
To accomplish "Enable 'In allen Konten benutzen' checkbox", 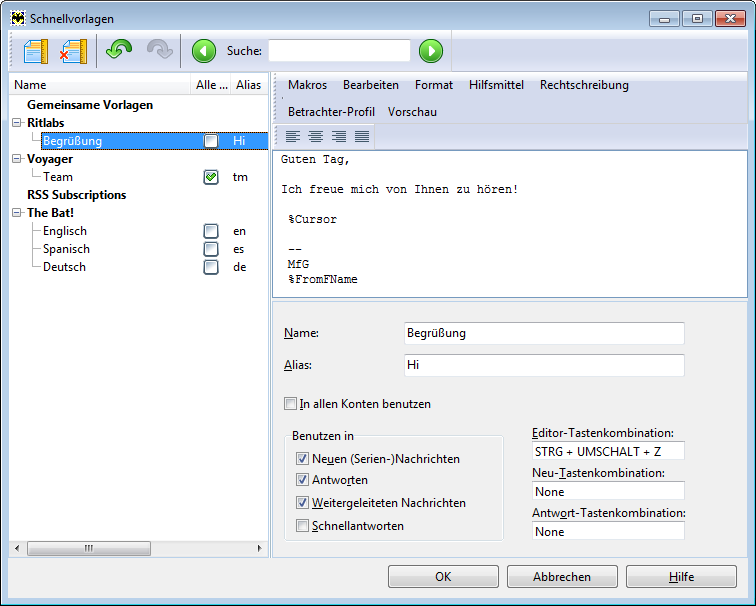I will [x=291, y=404].
